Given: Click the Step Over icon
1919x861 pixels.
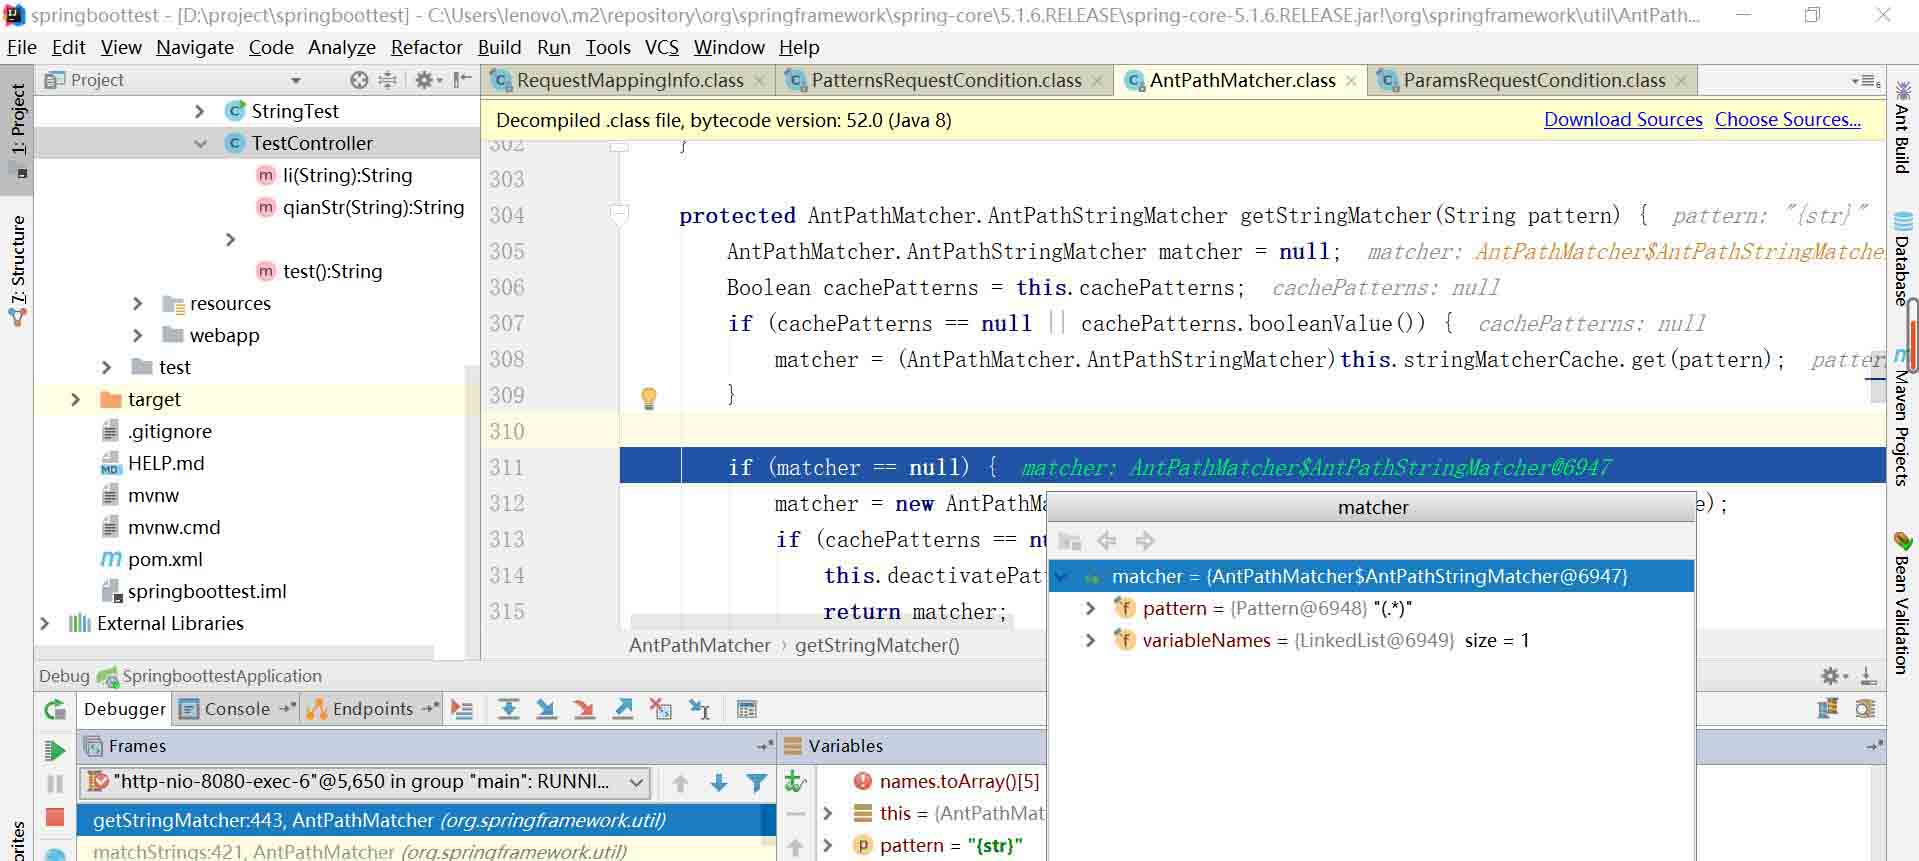Looking at the screenshot, I should point(508,709).
